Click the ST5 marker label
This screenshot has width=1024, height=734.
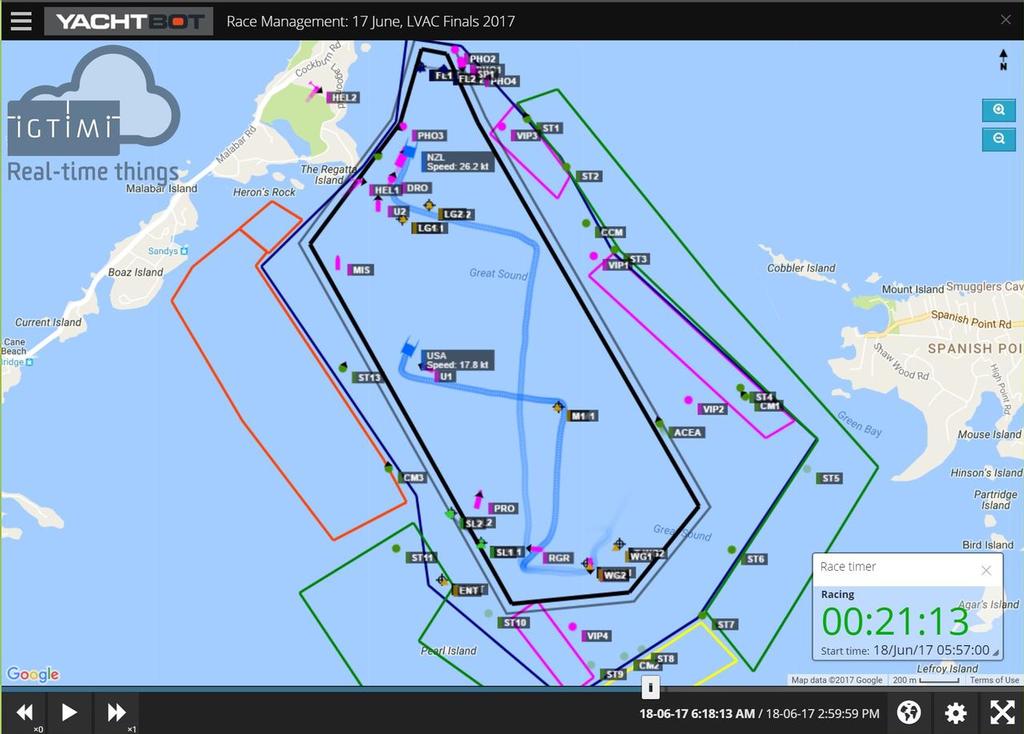830,479
